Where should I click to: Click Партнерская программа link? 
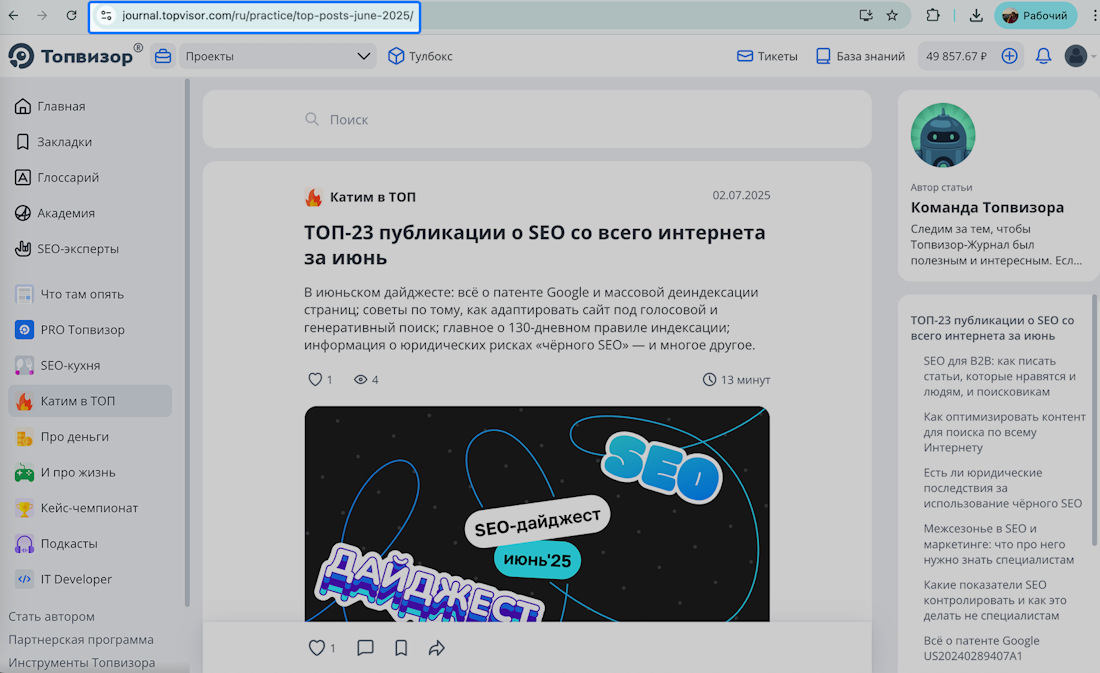81,640
